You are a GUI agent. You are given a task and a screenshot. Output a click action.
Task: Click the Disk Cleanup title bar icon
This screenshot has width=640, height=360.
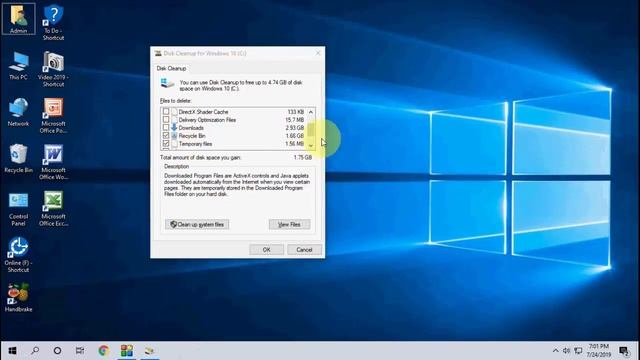point(158,53)
